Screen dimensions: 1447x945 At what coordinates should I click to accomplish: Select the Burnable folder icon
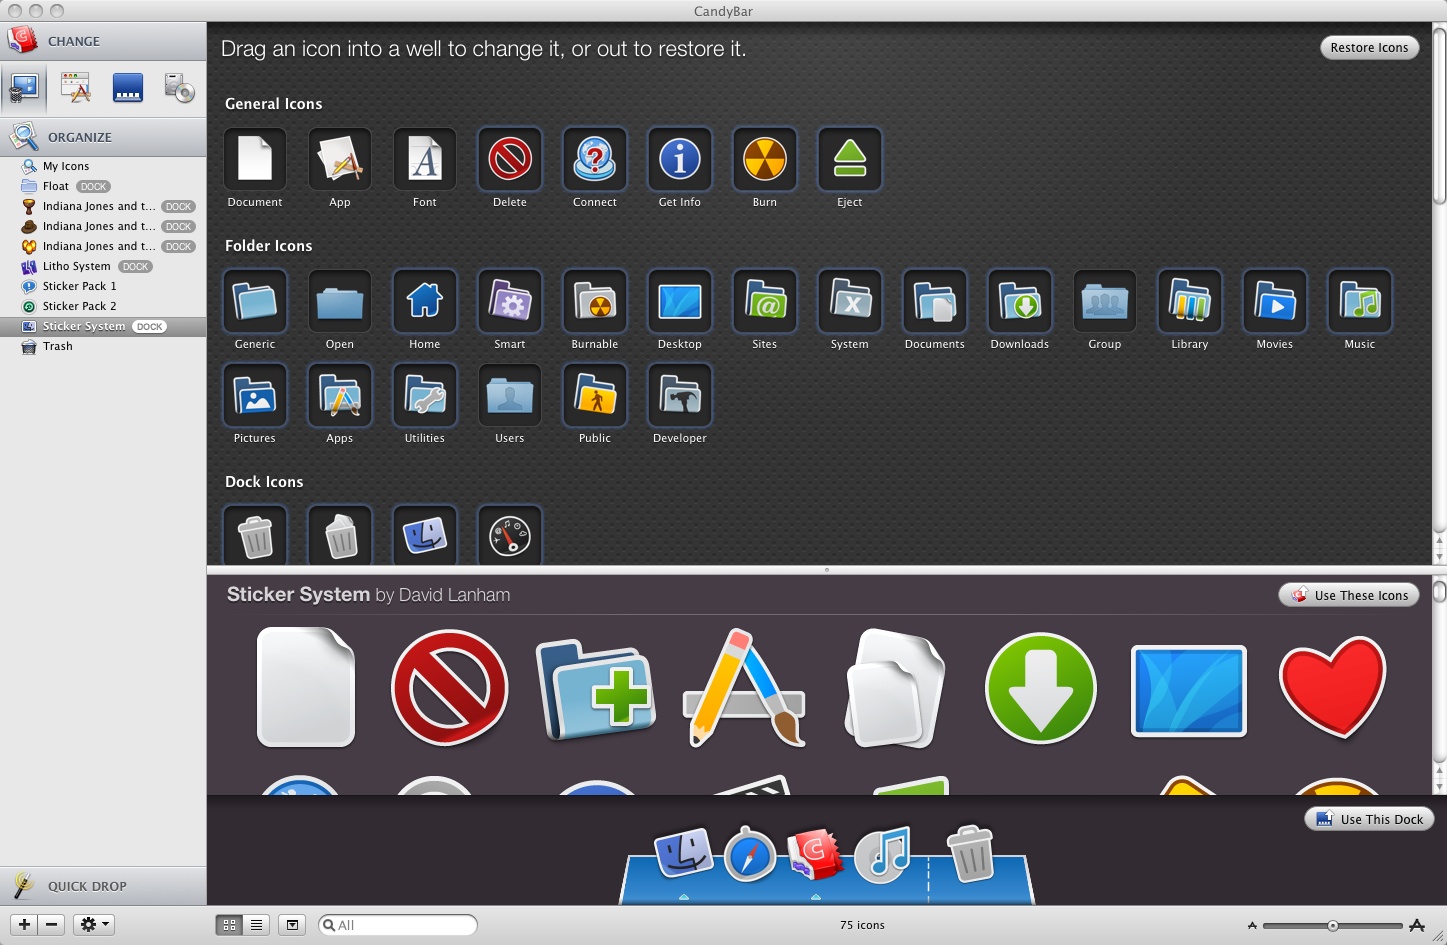[595, 301]
